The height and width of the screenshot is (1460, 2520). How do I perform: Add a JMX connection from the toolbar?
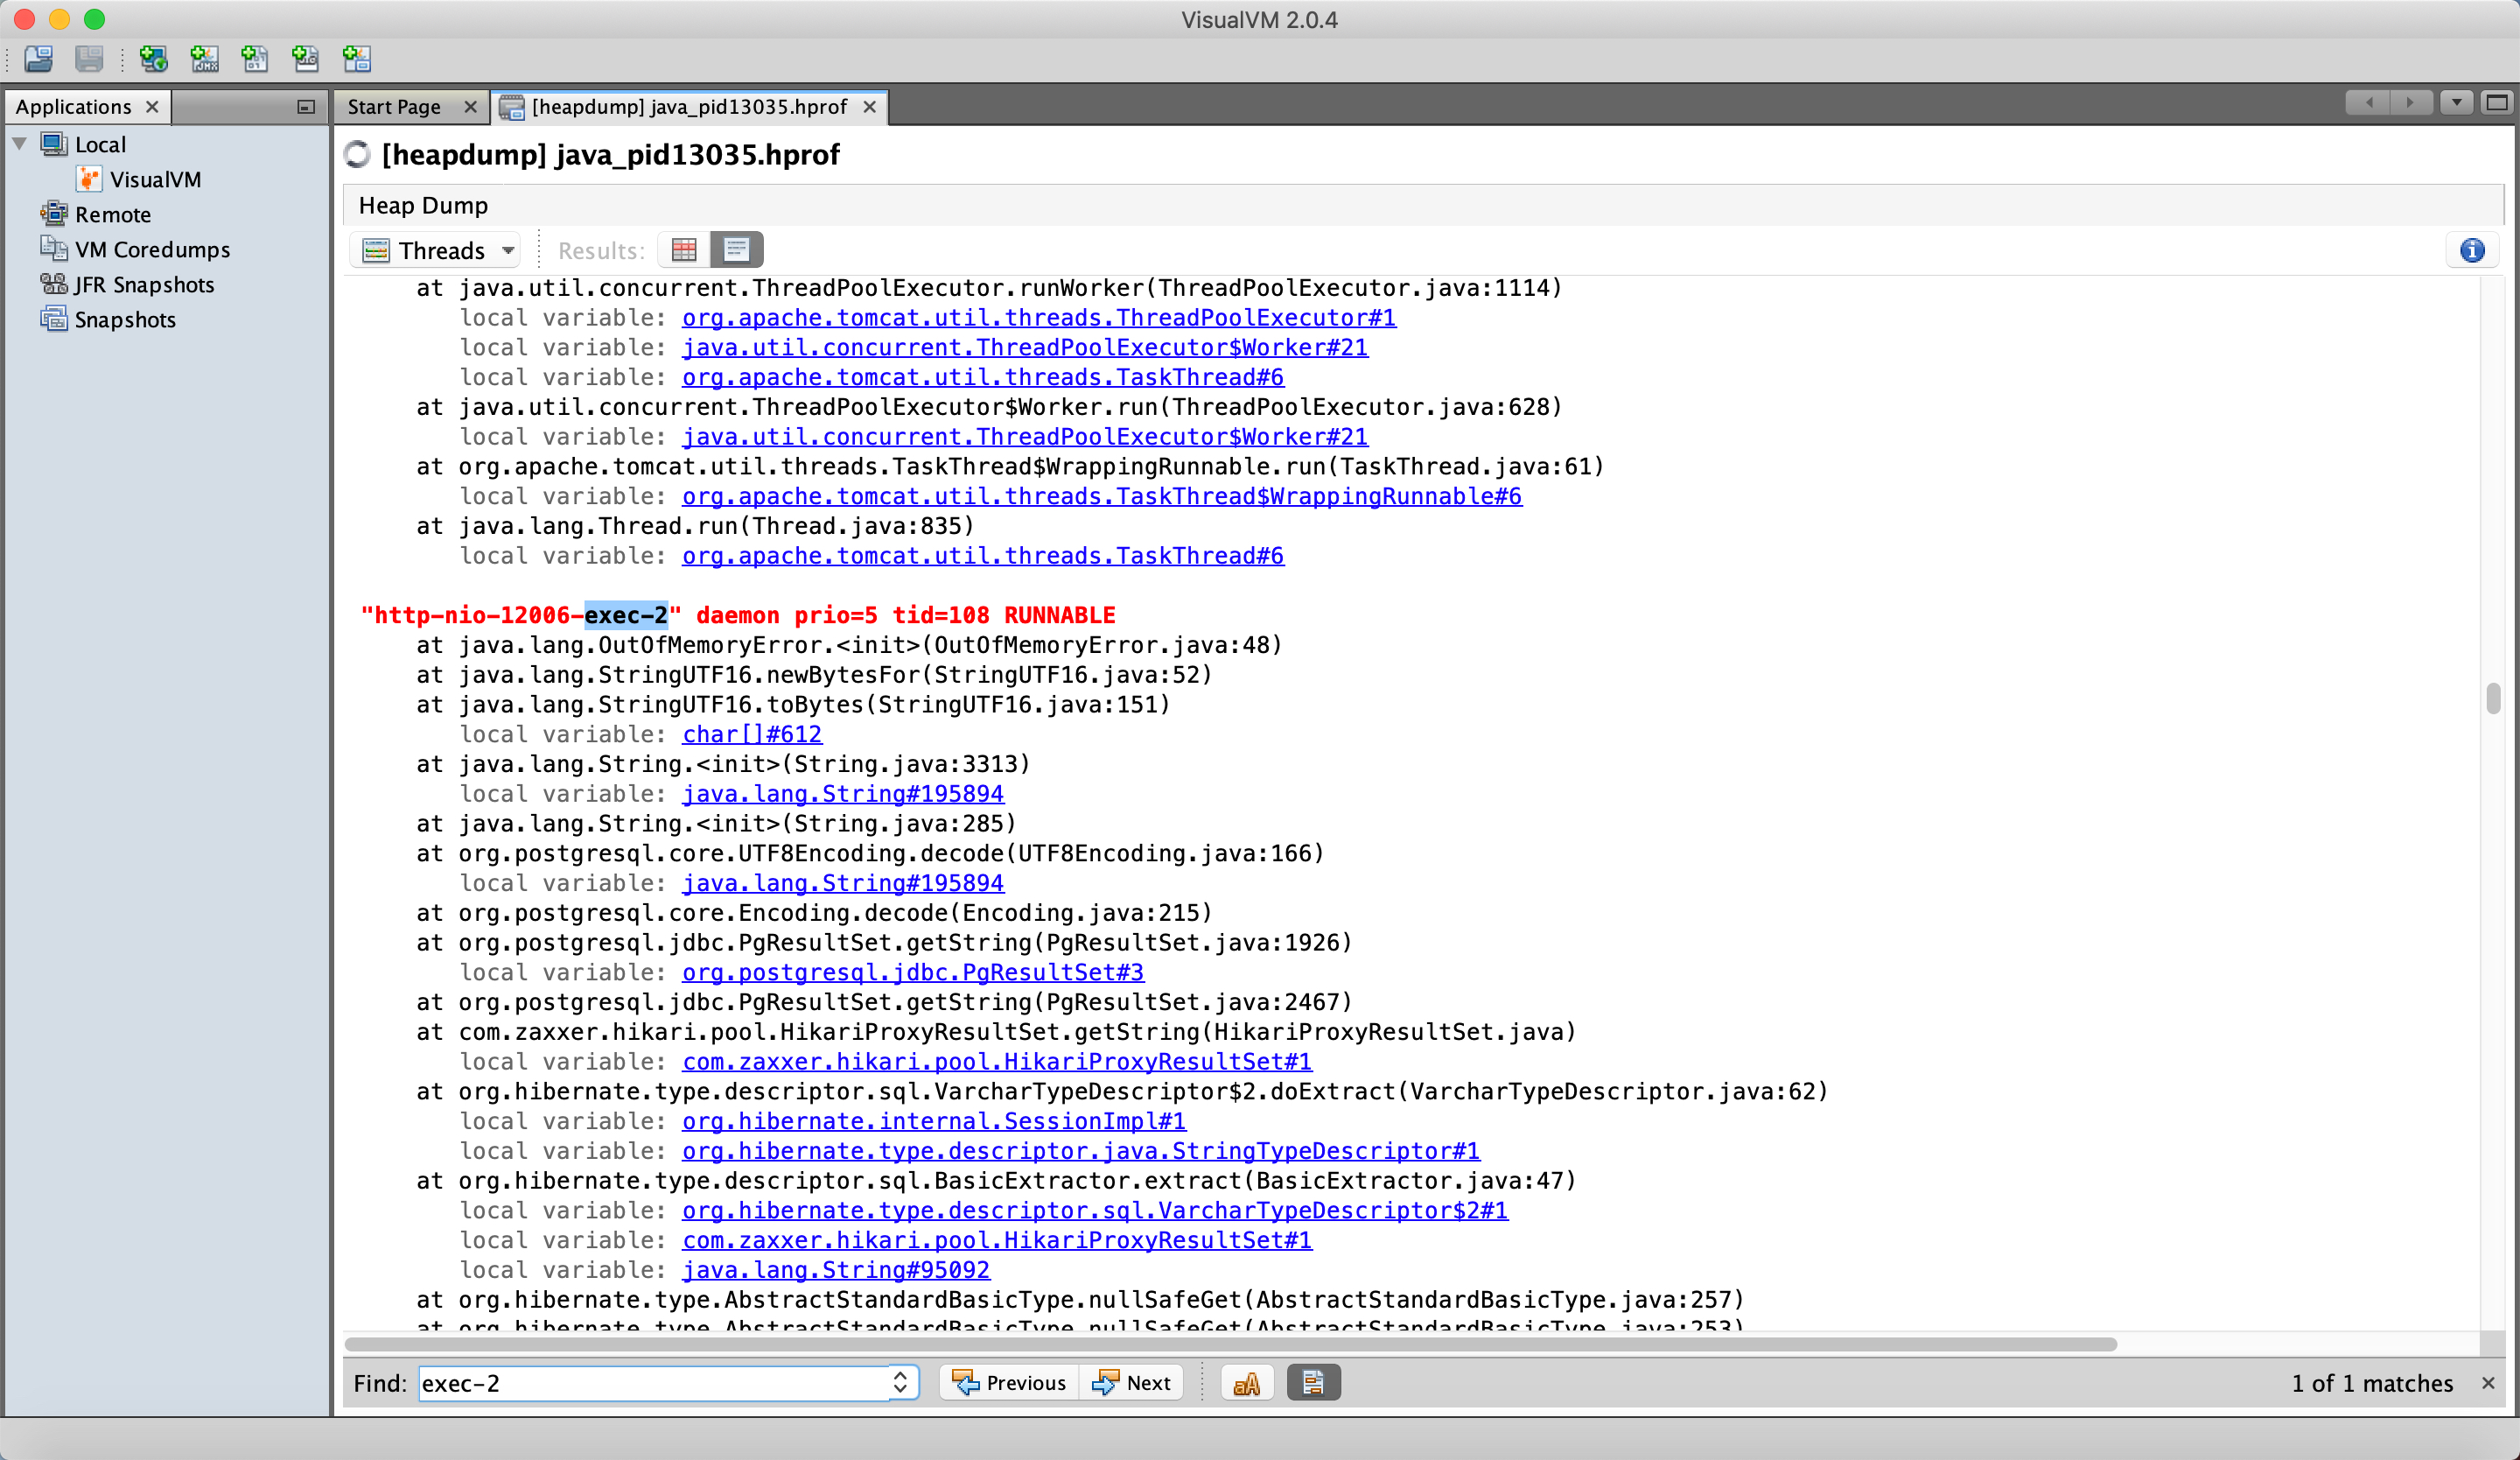[x=205, y=59]
